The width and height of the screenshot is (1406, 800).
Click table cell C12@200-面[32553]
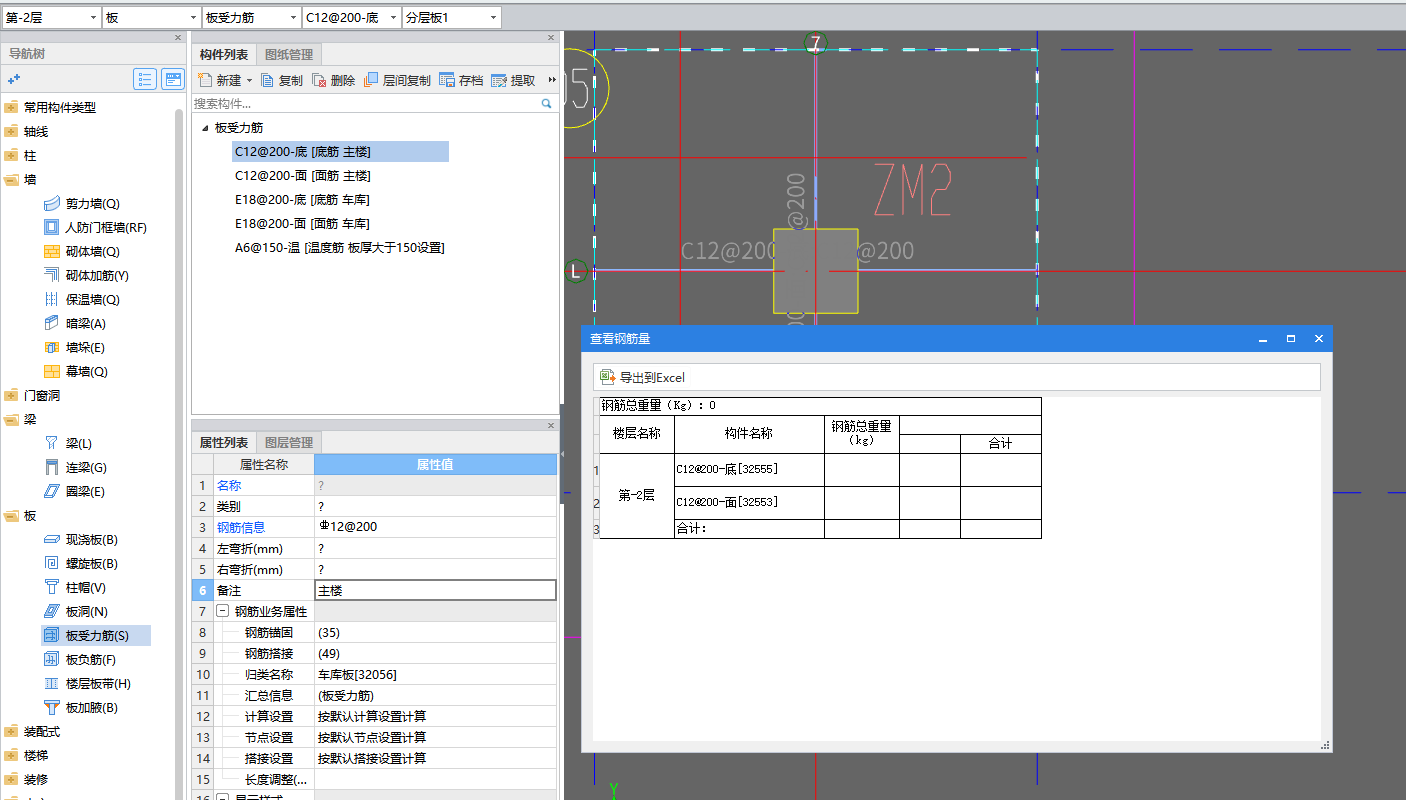(749, 503)
